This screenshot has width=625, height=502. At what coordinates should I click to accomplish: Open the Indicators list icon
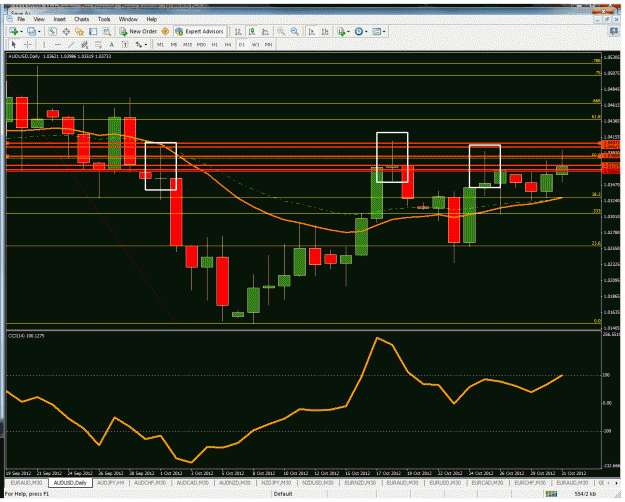[341, 31]
